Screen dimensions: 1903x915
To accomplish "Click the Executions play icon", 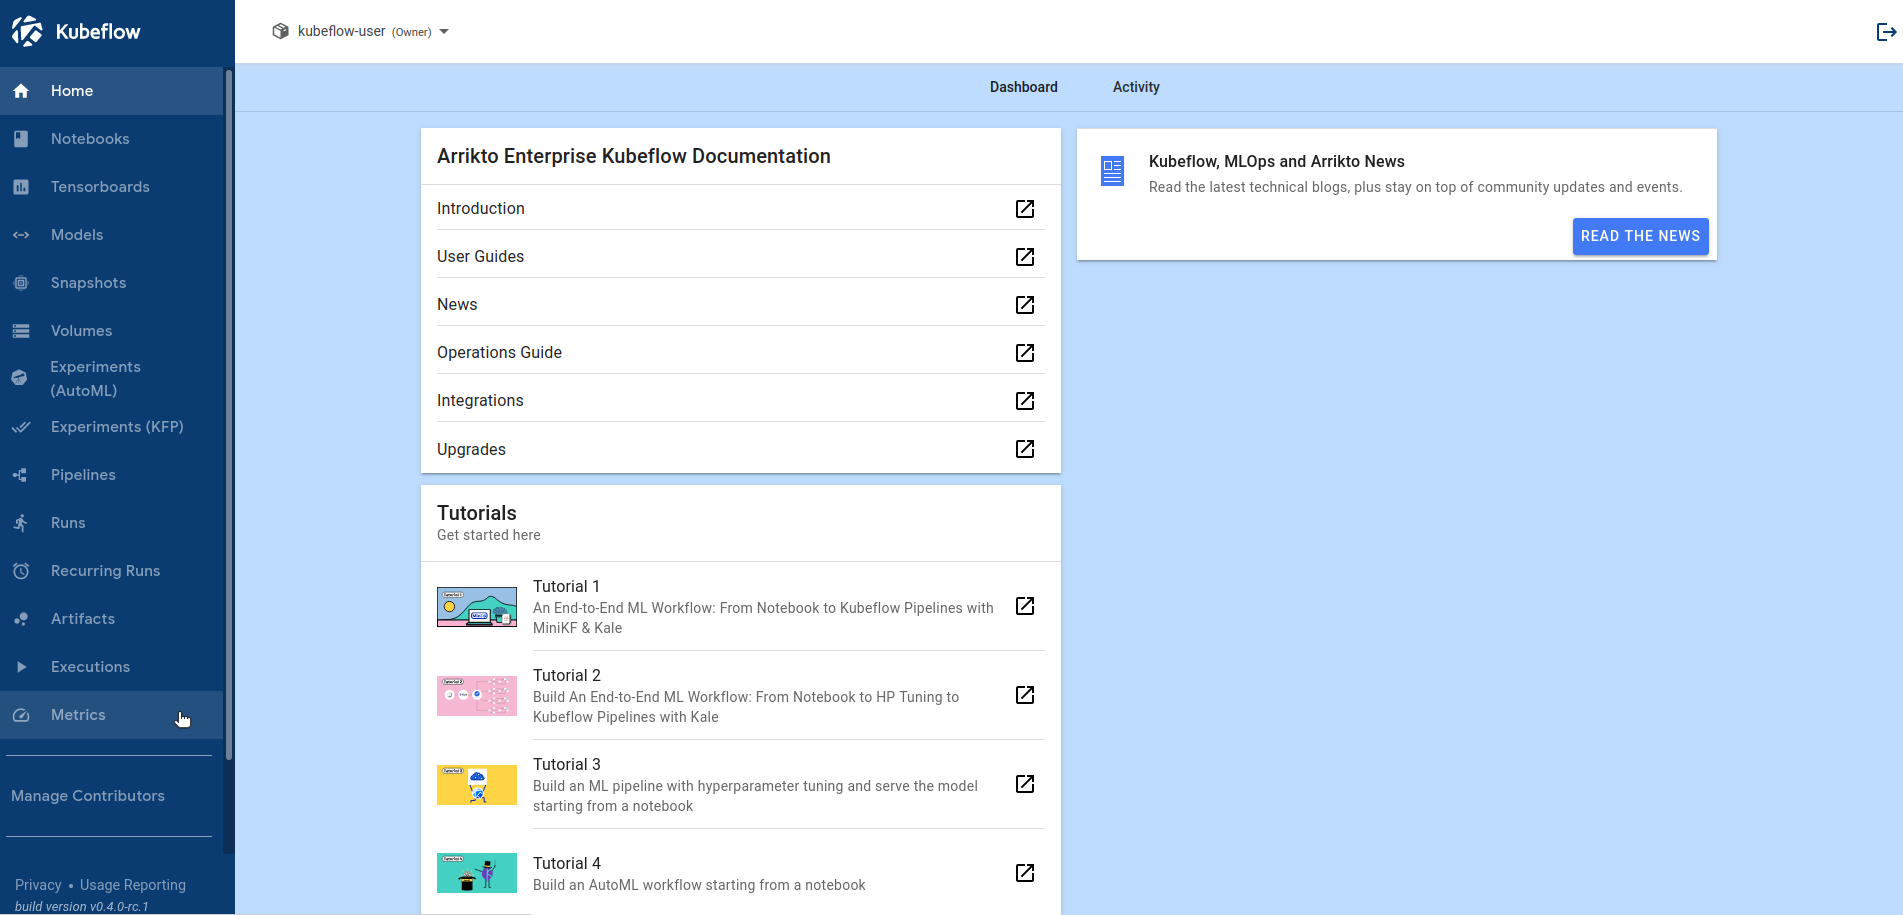I will click(x=21, y=667).
